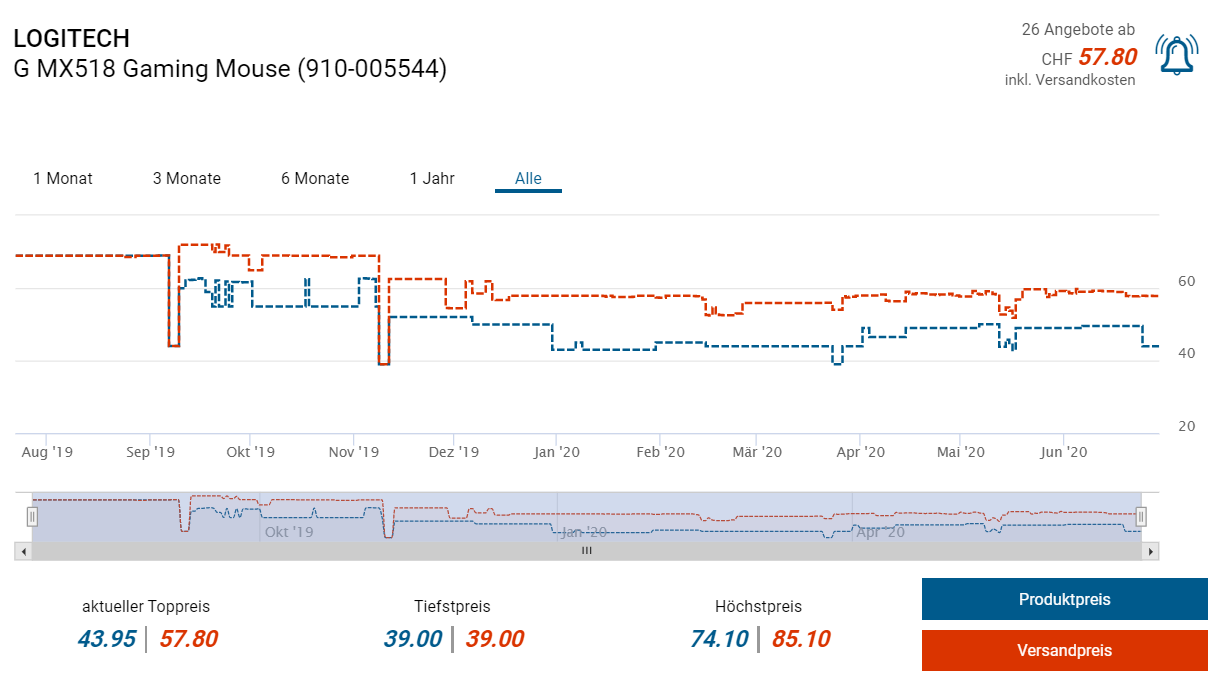Click the scrollbar right arrow
The height and width of the screenshot is (680, 1214).
[1151, 551]
